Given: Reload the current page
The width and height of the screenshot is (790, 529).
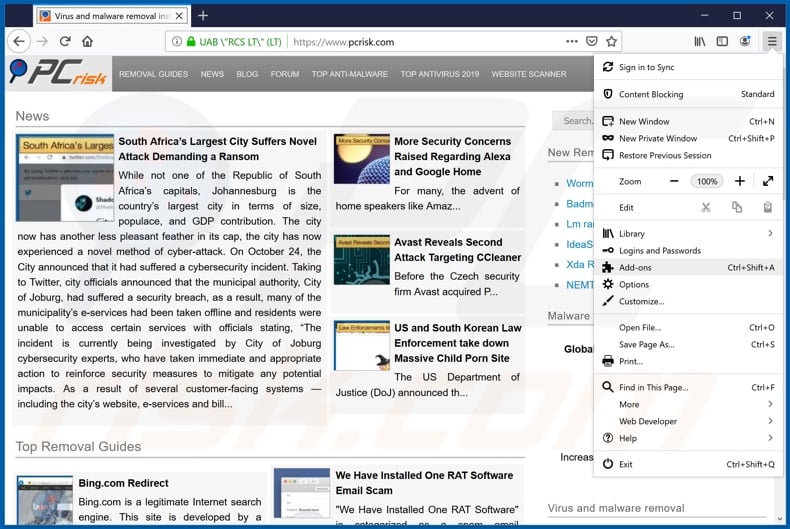Looking at the screenshot, I should (x=65, y=42).
